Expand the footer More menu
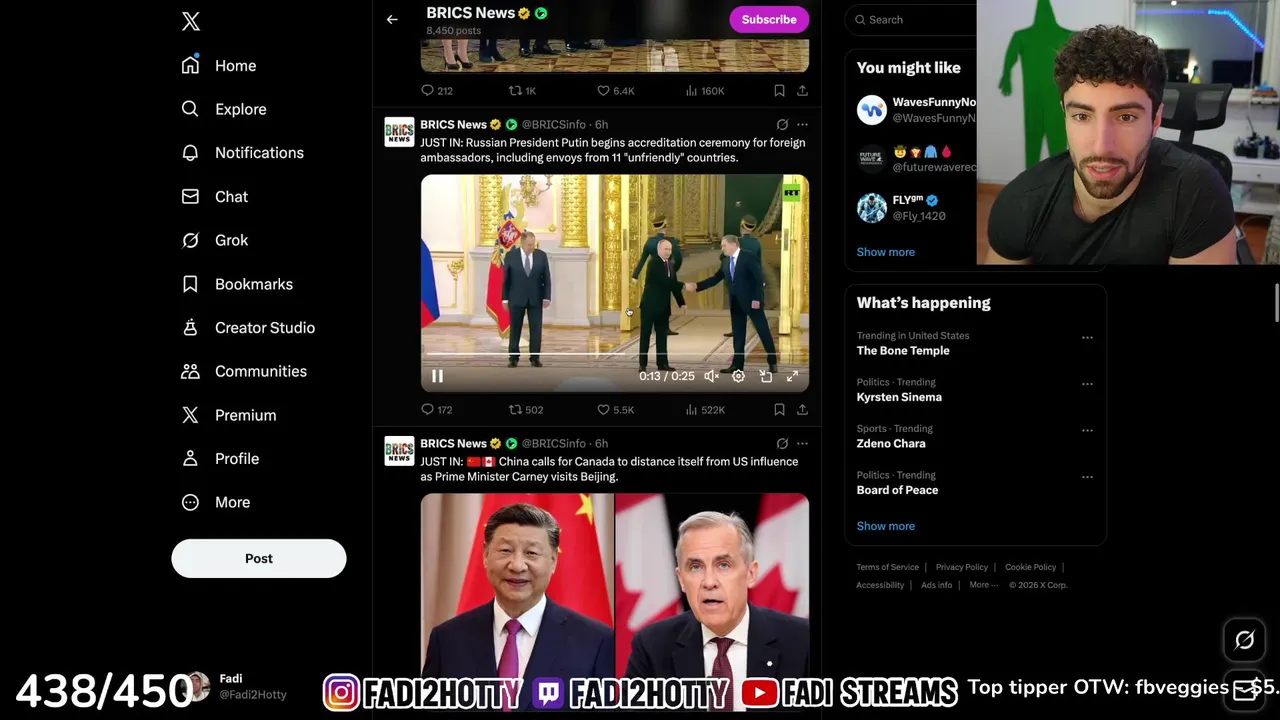 983,585
